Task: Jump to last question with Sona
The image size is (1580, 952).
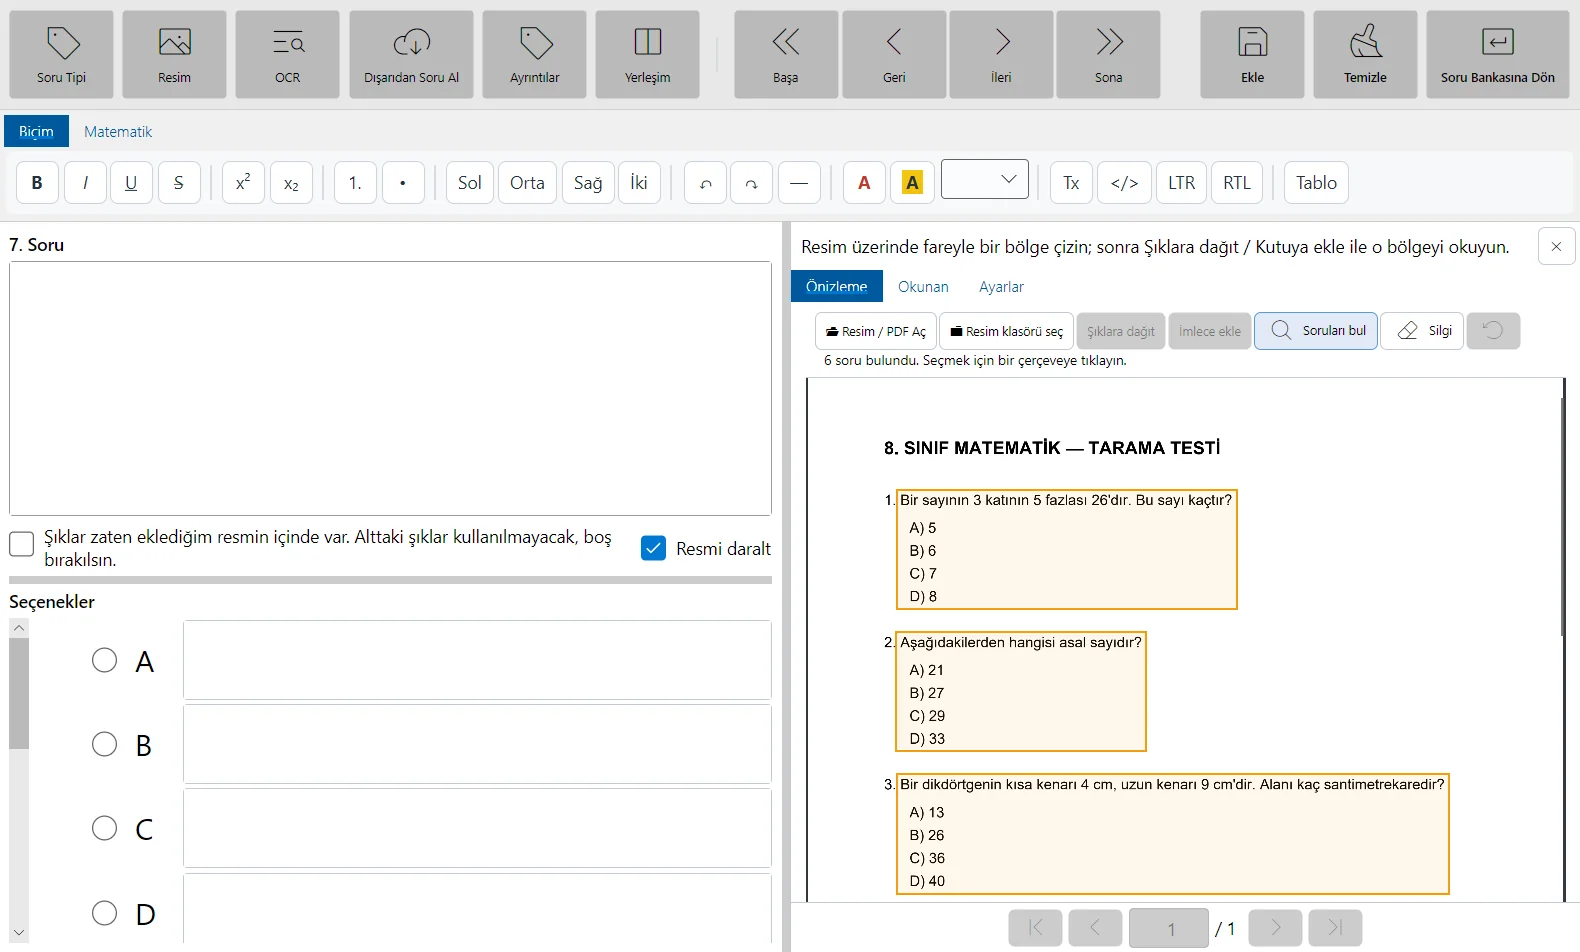Action: (1109, 55)
